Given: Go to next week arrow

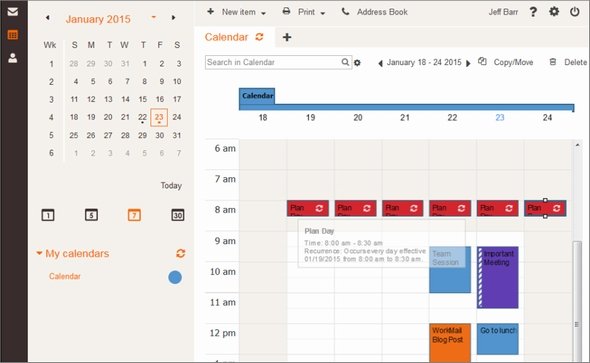Looking at the screenshot, I should tap(468, 63).
